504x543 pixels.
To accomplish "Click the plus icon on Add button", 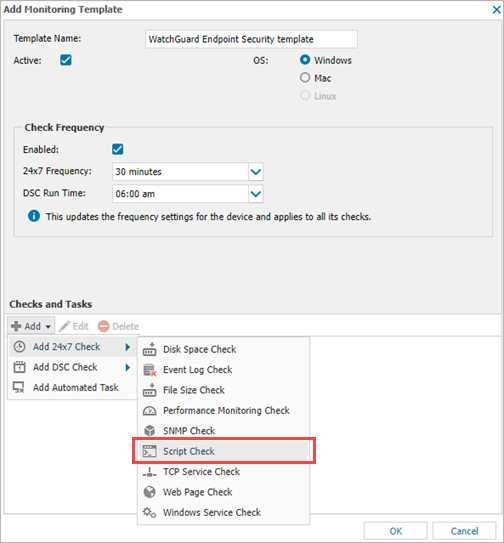I will click(x=16, y=326).
